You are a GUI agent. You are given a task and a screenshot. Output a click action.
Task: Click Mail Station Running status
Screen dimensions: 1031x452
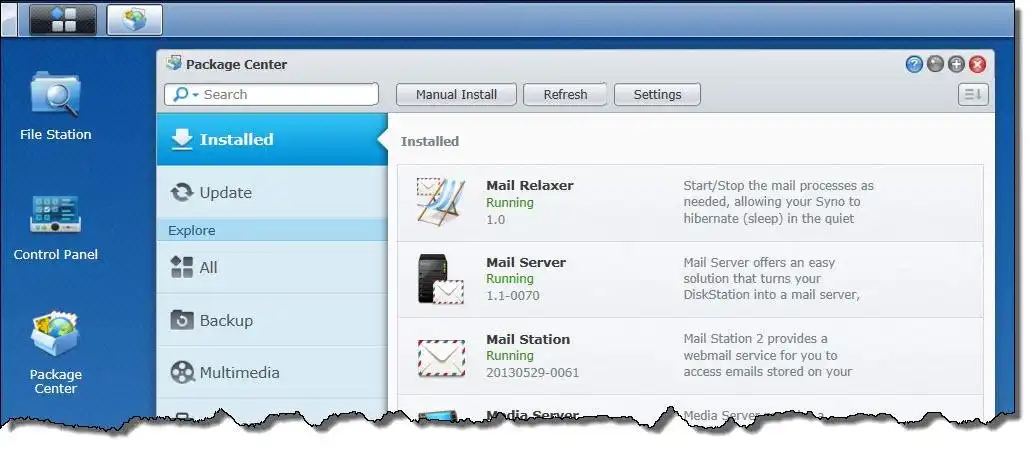(x=510, y=356)
